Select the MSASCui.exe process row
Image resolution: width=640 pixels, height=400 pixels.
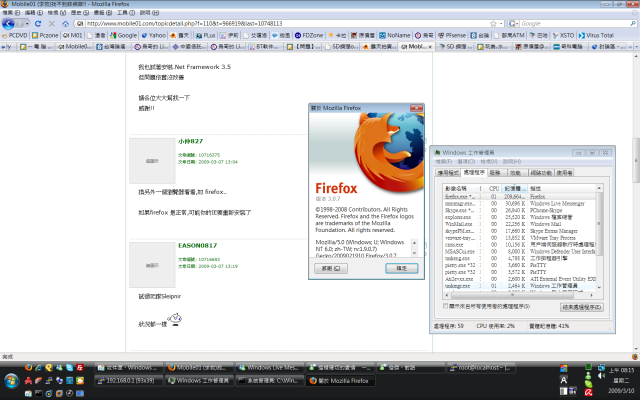[520, 251]
